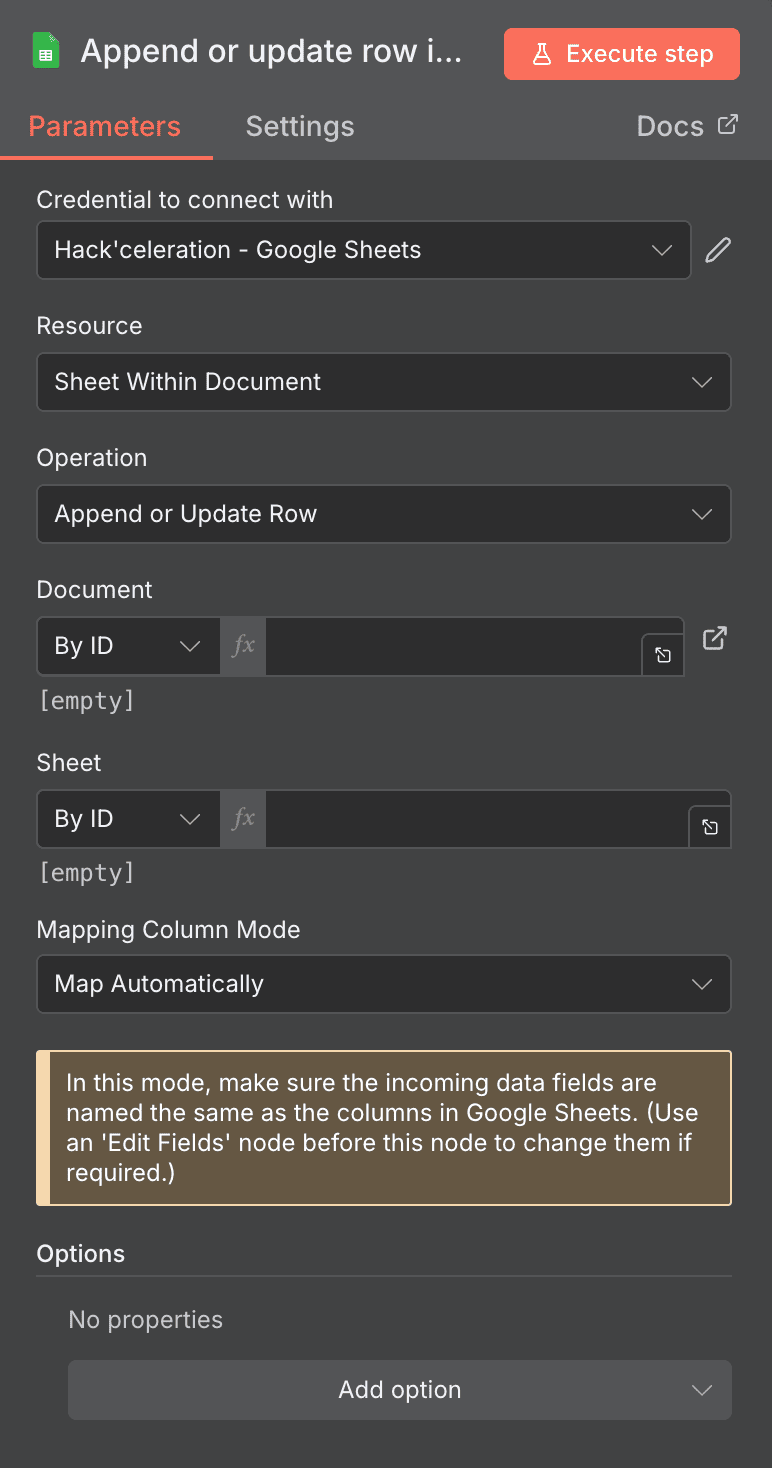Screen dimensions: 772x1468
Task: Open the spreadsheet via external link icon
Action: tap(715, 637)
